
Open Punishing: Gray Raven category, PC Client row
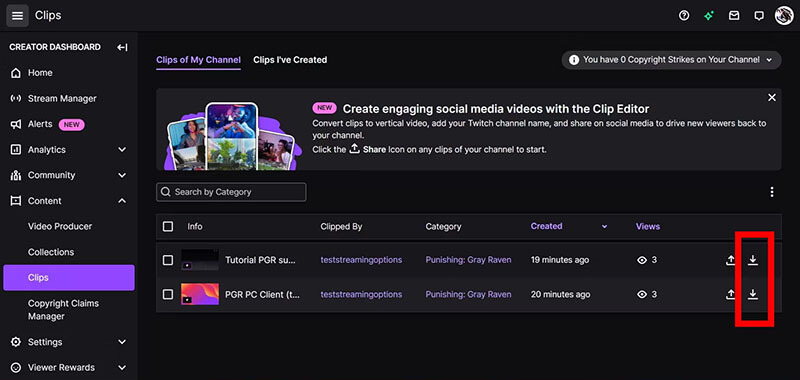click(x=468, y=294)
